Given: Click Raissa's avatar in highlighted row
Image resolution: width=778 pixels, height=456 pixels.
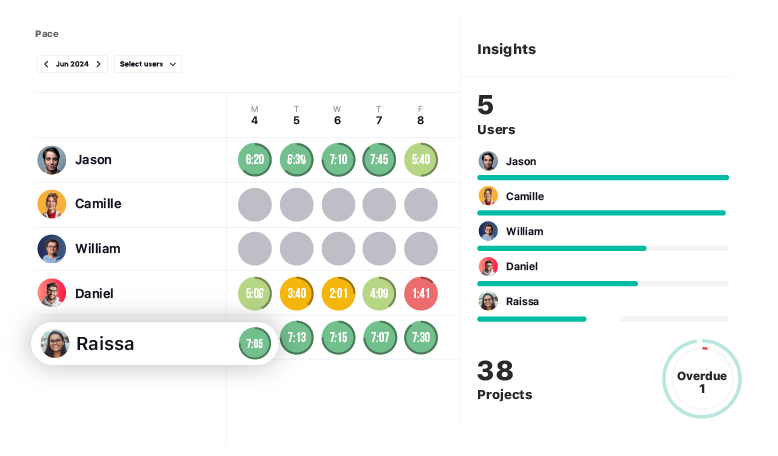Looking at the screenshot, I should [55, 344].
